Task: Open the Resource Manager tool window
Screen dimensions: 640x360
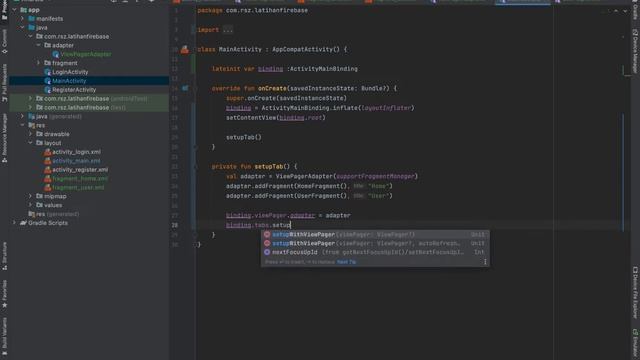Action: coord(4,138)
